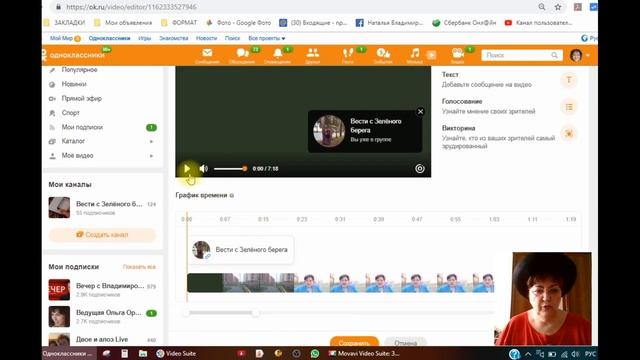640x360 pixels.
Task: Open the Обсуждения discussions icon
Action: [242, 56]
